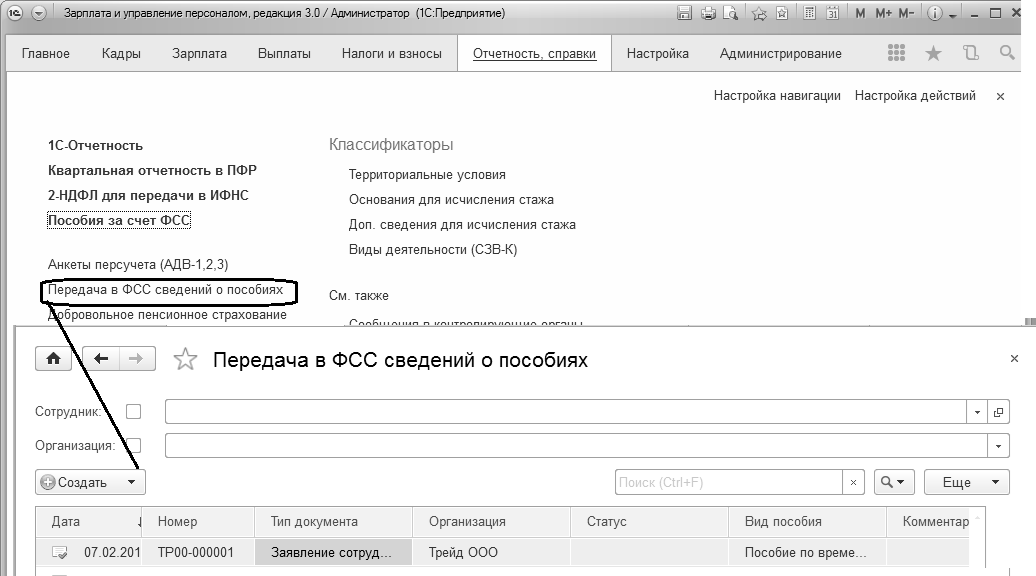Click the 1C logo main menu icon
Image resolution: width=1036 pixels, height=576 pixels.
(15, 13)
